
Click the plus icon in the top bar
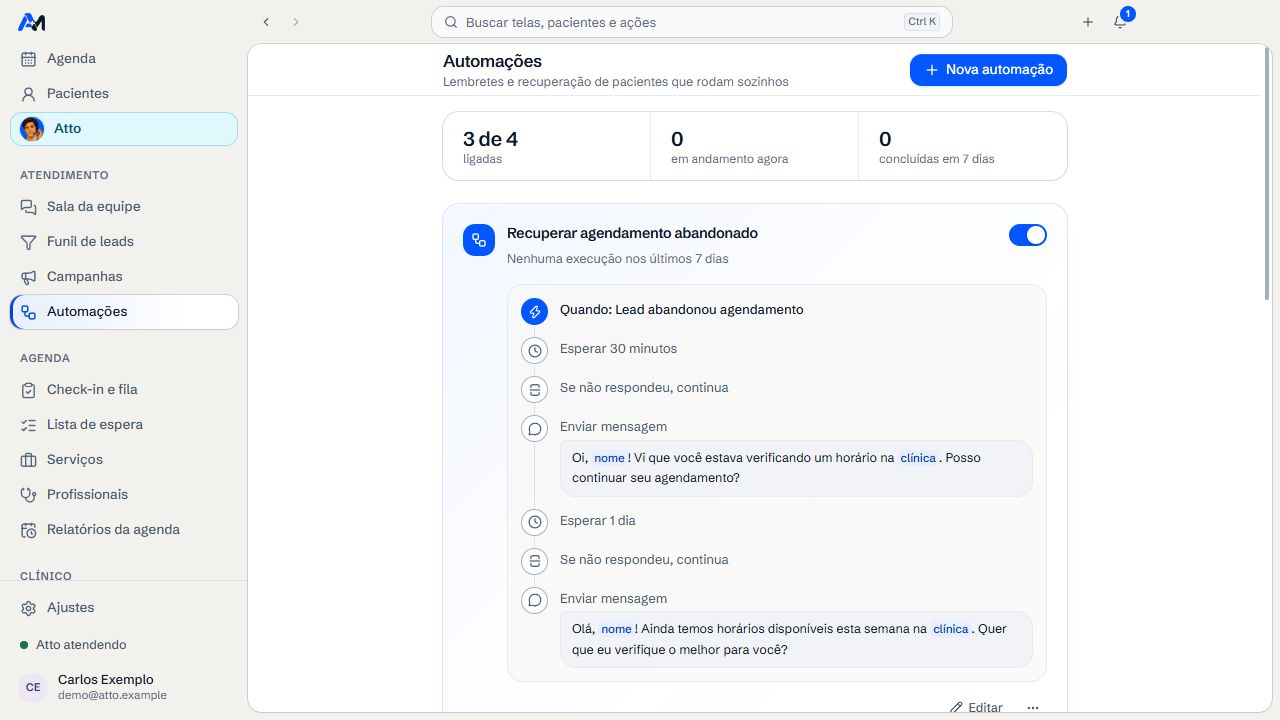[x=1088, y=22]
